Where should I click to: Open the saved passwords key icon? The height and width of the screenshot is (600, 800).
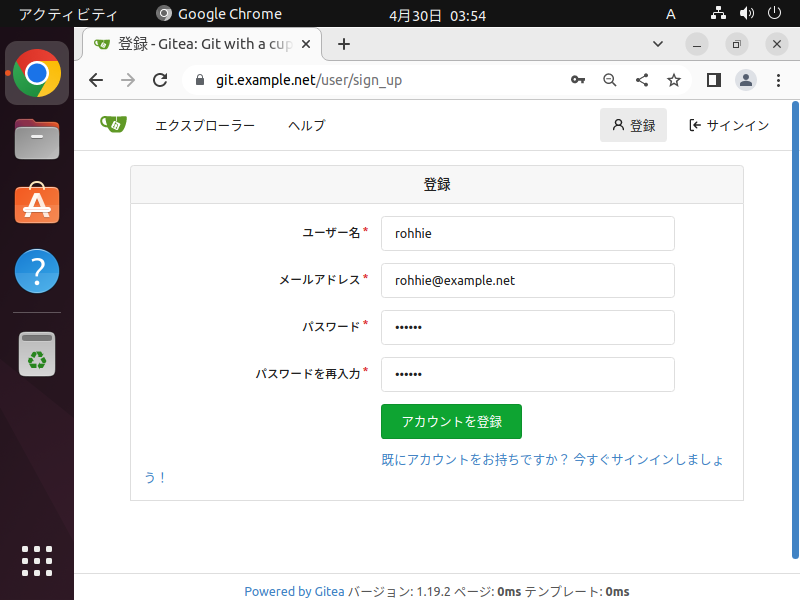coord(578,80)
